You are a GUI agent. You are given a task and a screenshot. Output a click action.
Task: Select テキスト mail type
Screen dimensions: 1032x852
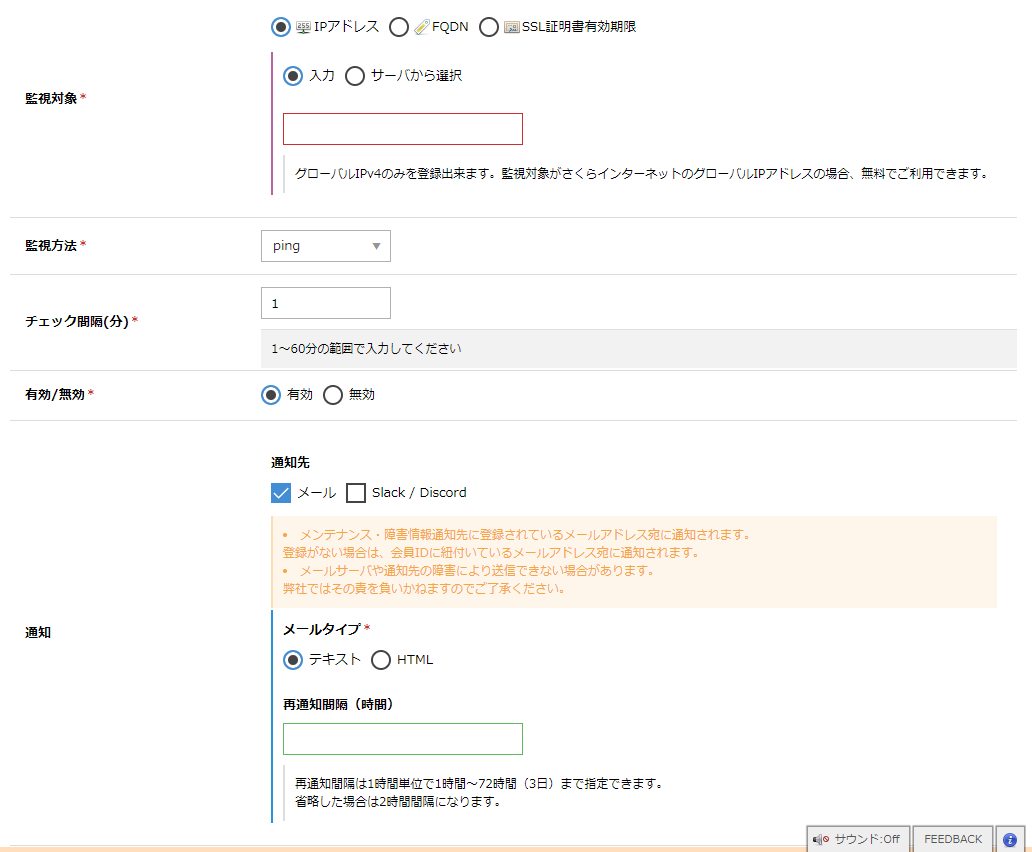pyautogui.click(x=293, y=660)
